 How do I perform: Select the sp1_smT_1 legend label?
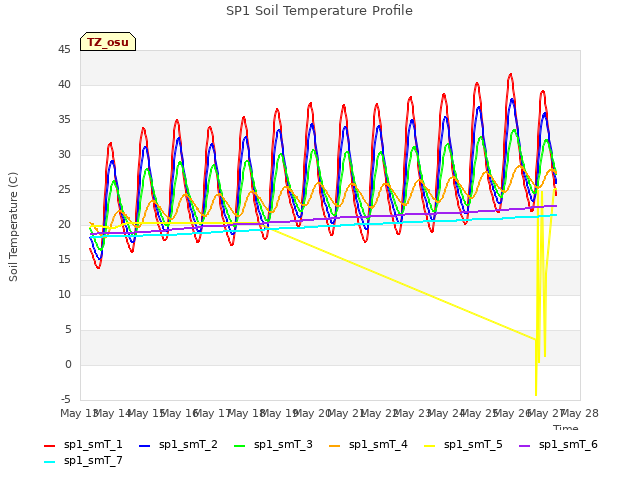pos(93,444)
